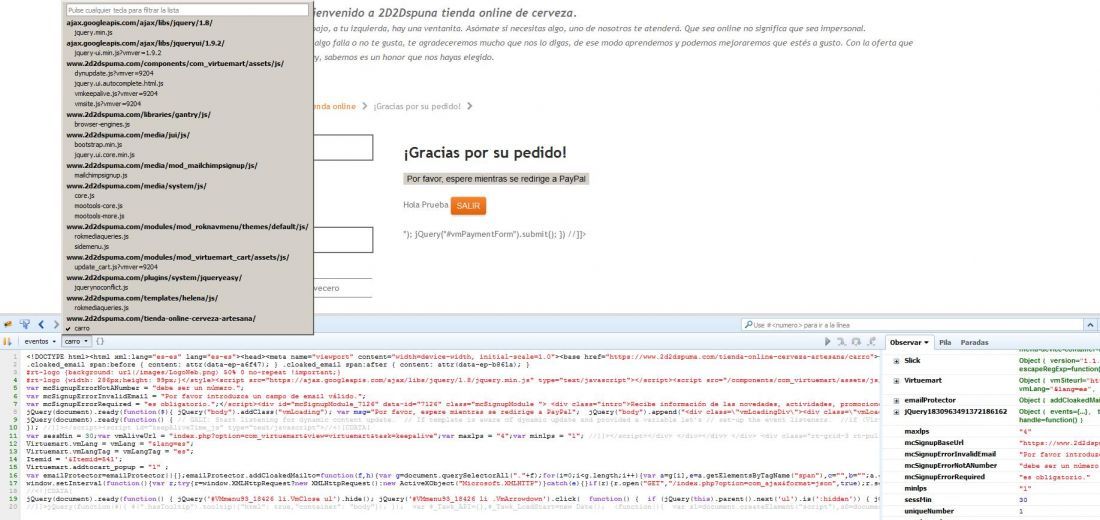This screenshot has width=1100, height=520.
Task: Open the Observar tab dropdown arrow
Action: (927, 342)
